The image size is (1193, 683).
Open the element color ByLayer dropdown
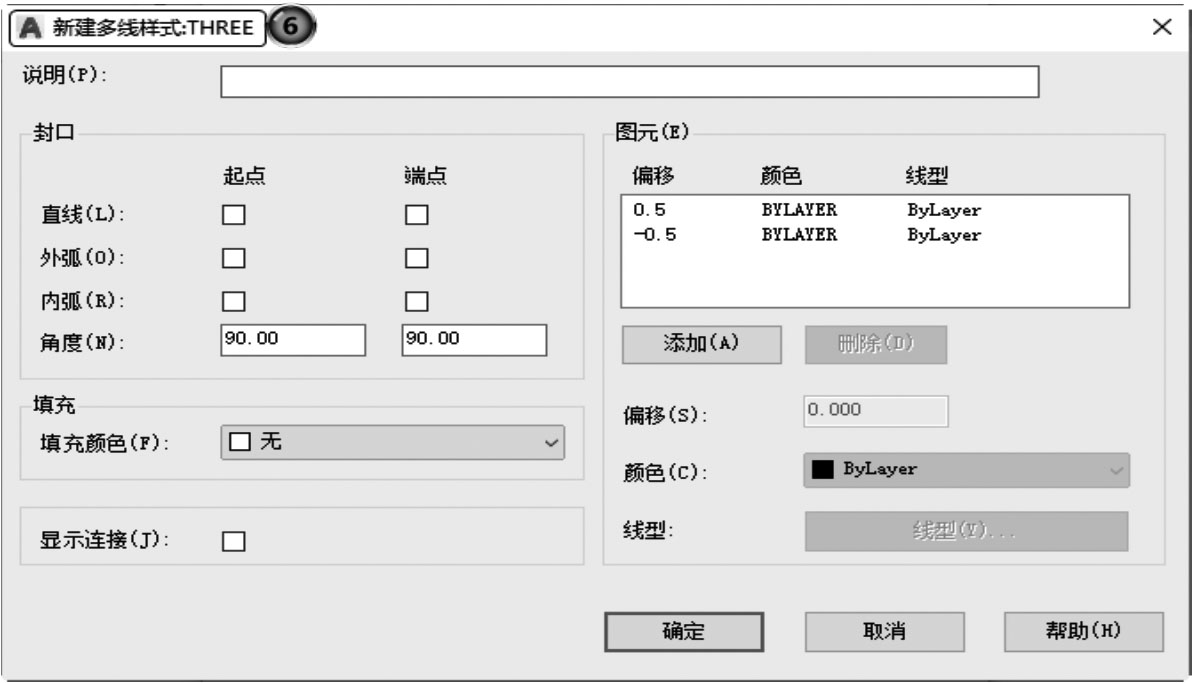pos(966,470)
